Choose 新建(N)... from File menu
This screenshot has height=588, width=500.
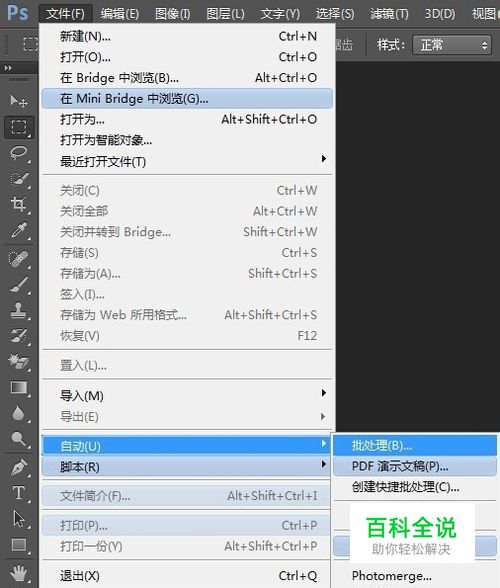pos(187,36)
